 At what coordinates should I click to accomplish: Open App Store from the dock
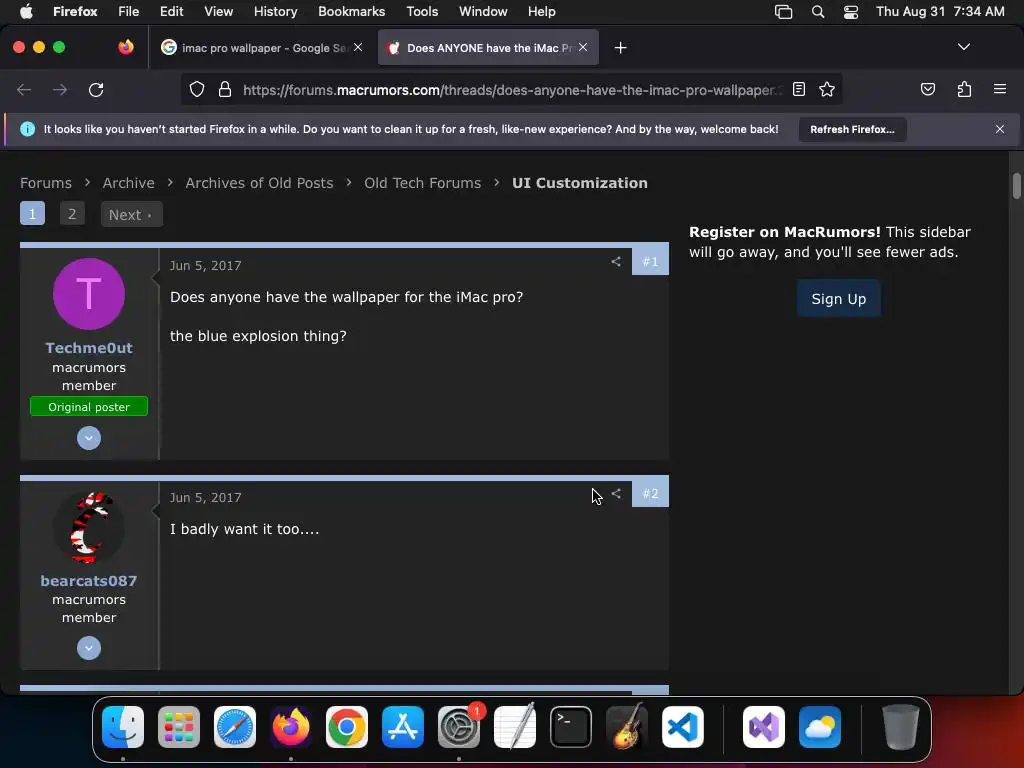[x=403, y=727]
